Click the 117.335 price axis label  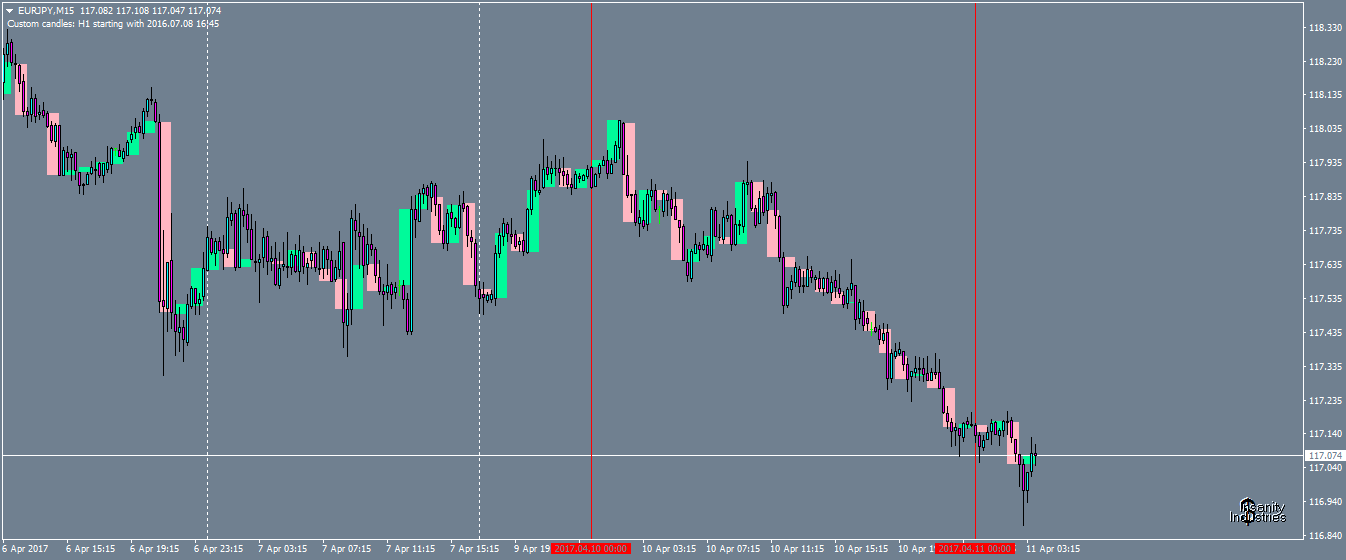(1325, 367)
